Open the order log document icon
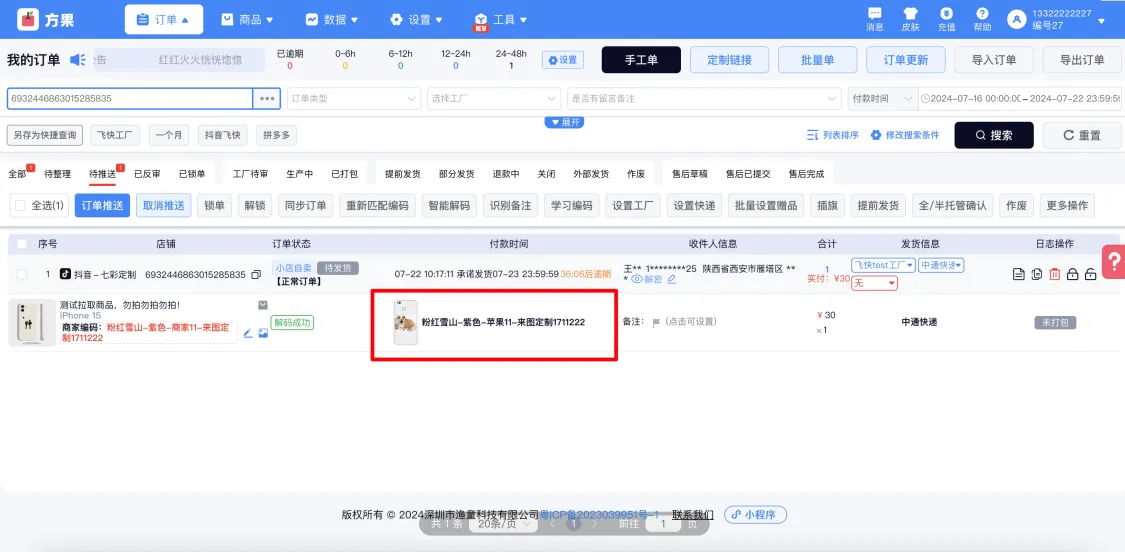 (x=1018, y=273)
